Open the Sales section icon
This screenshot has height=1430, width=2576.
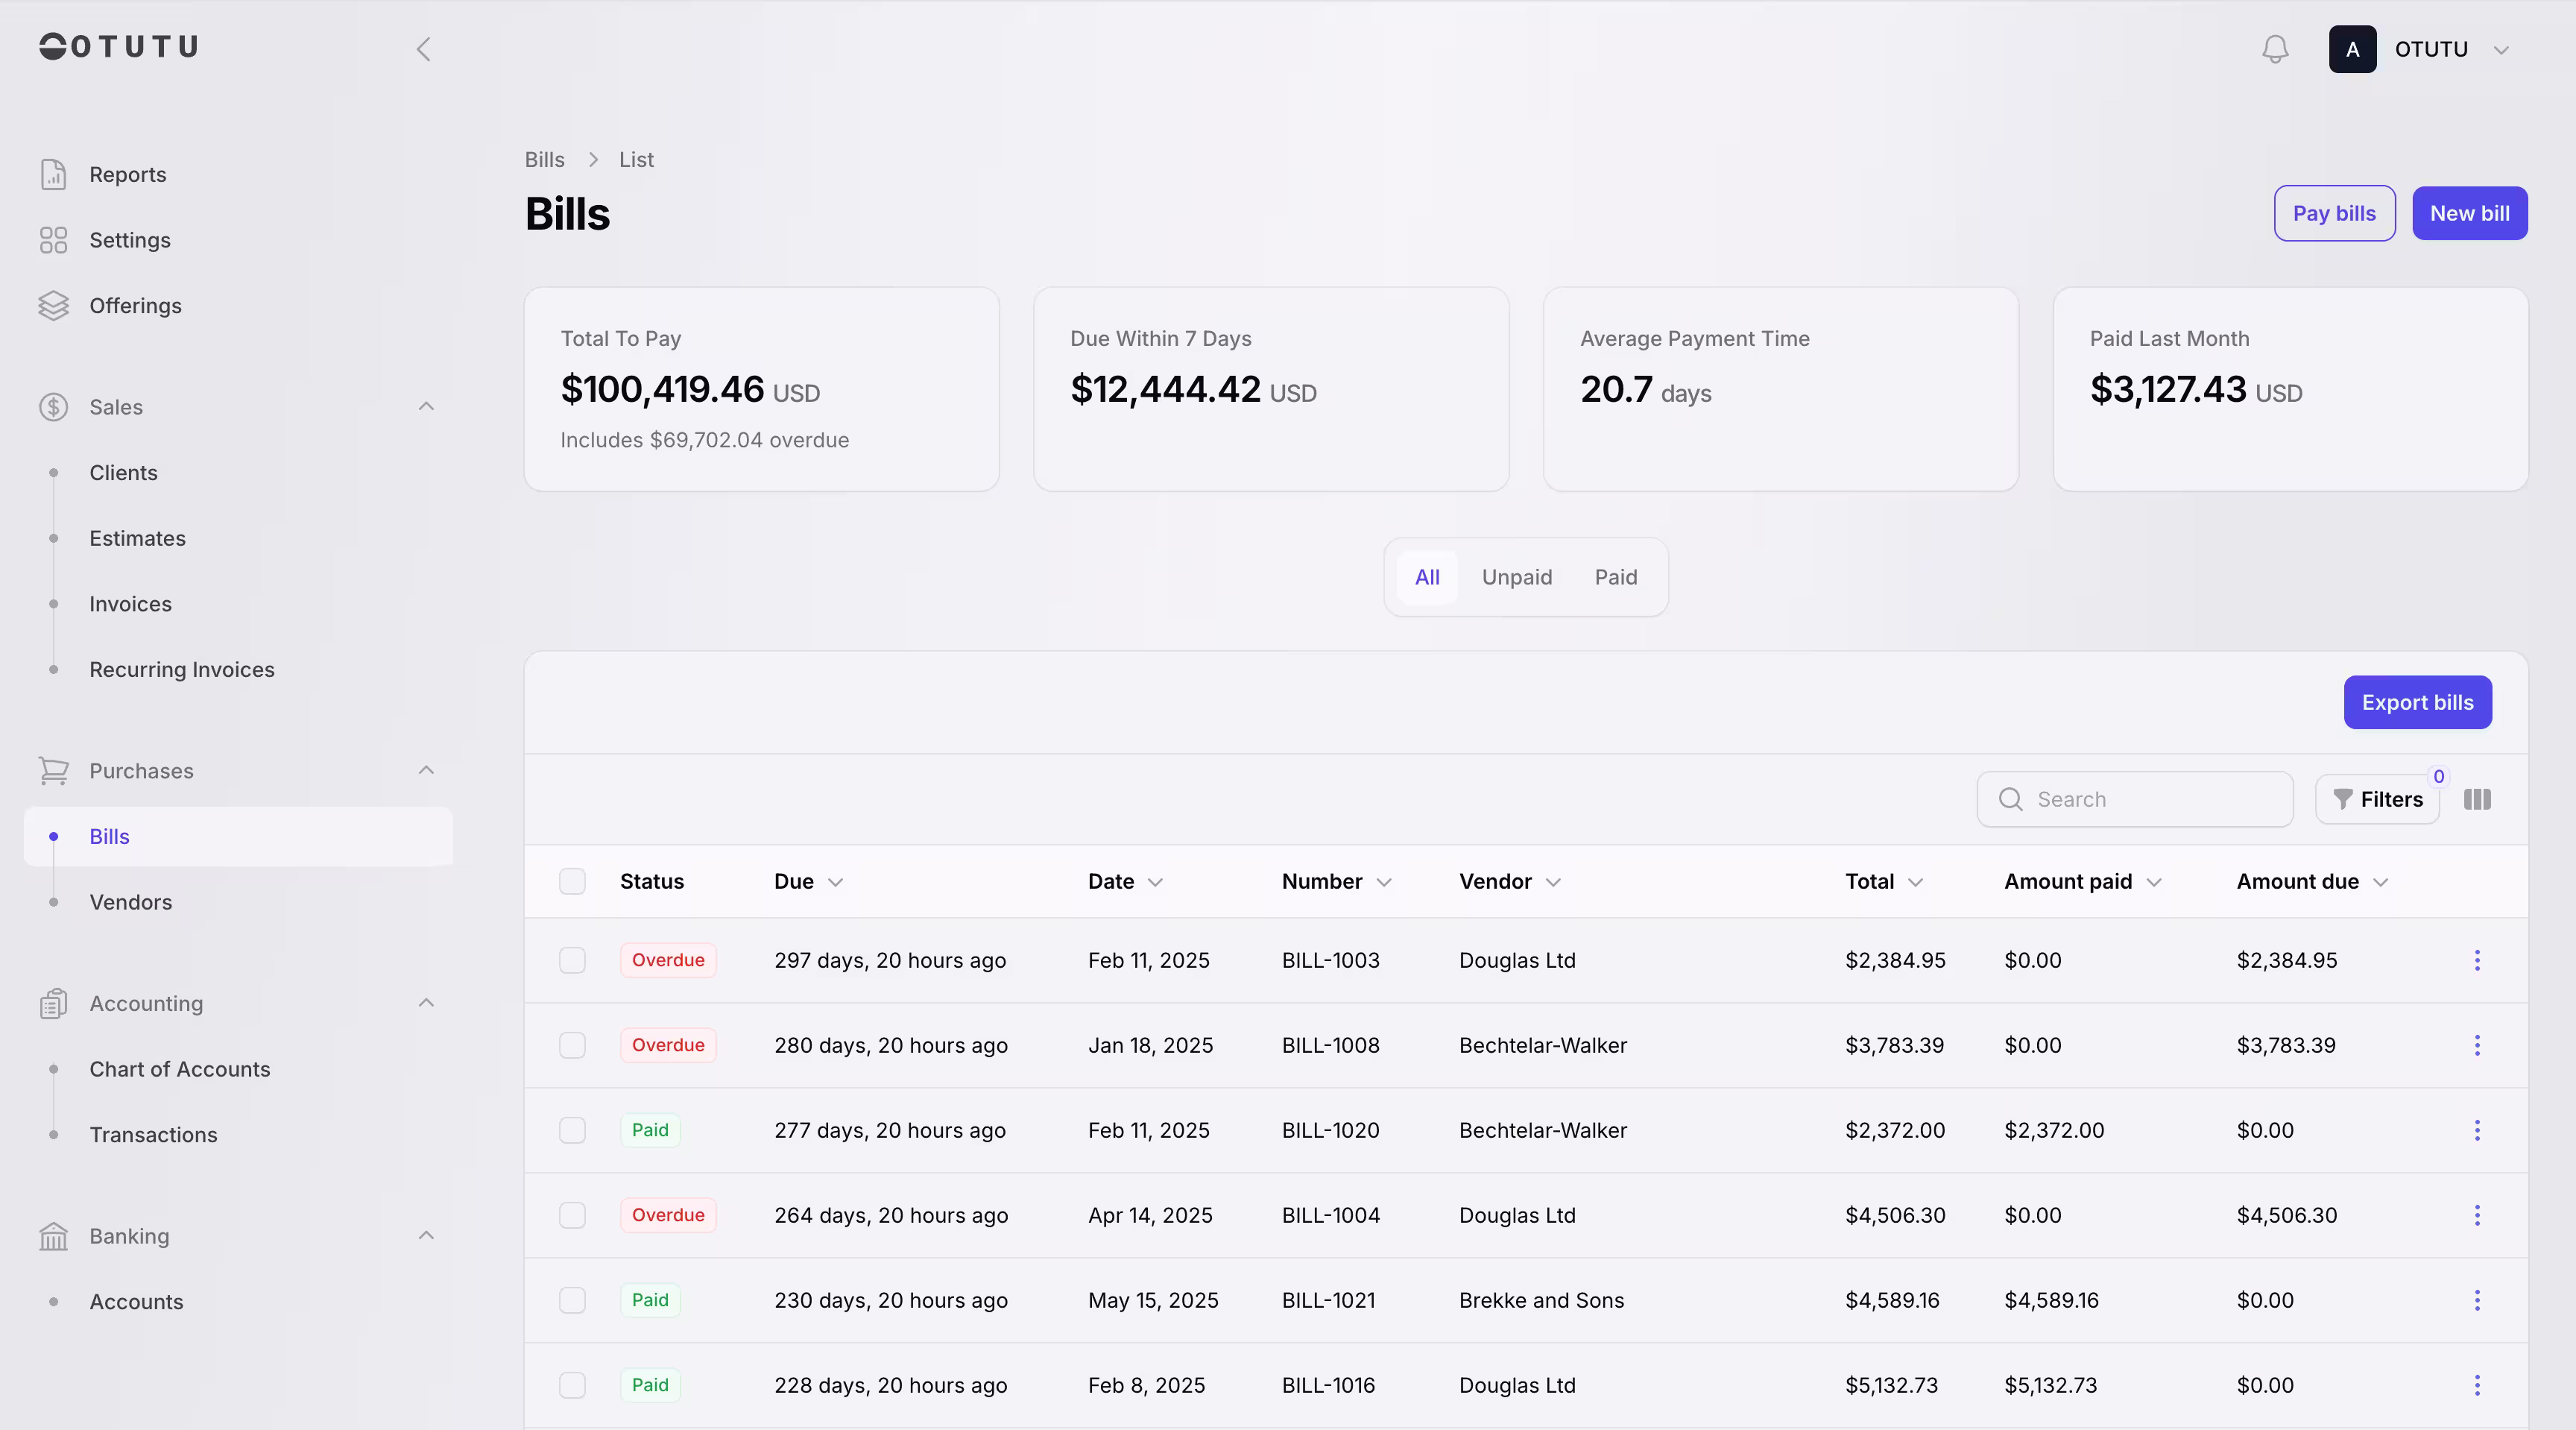(x=53, y=407)
